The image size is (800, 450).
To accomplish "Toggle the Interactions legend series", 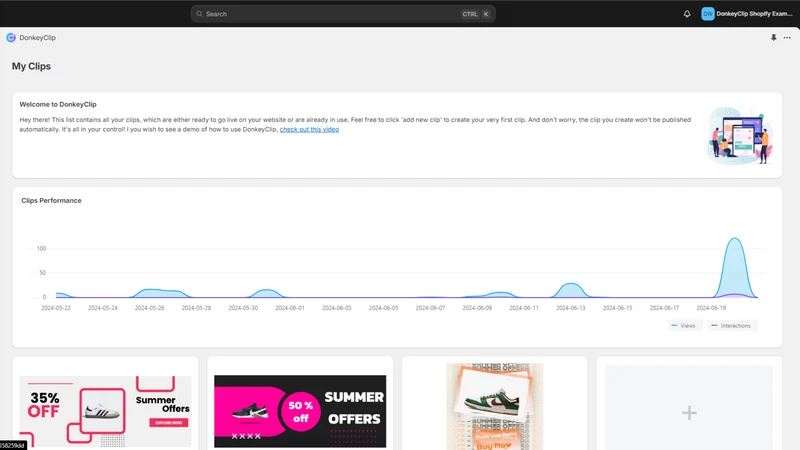I will [732, 326].
